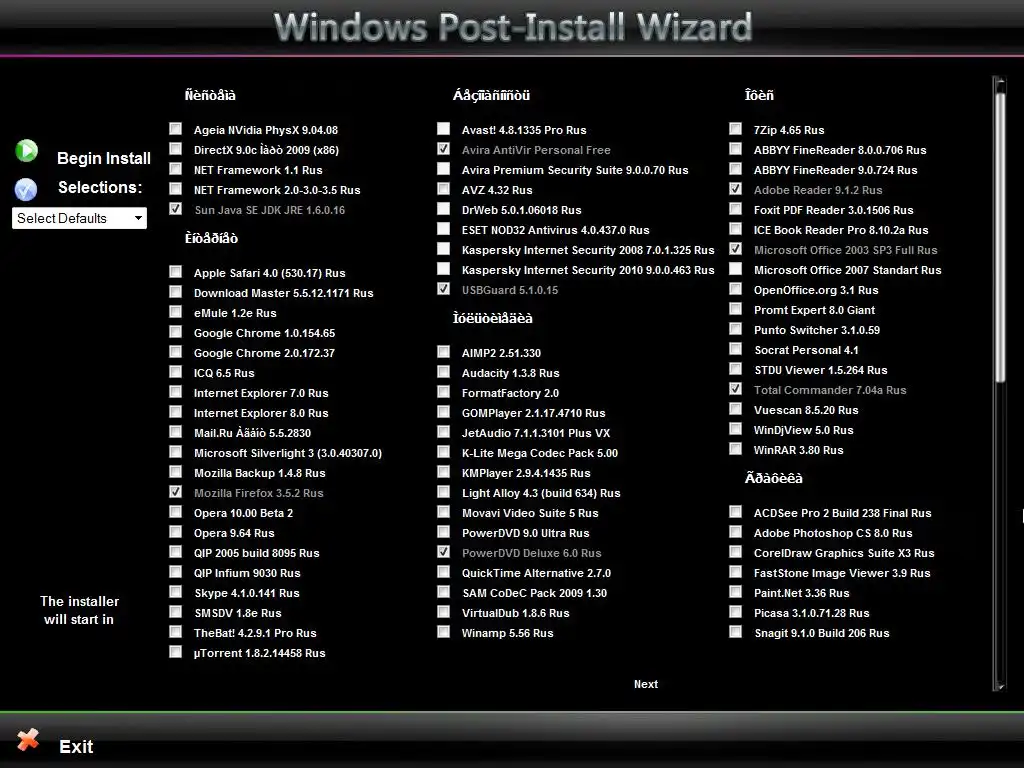Click Punto Switcher 3.1.0.59 text
The image size is (1024, 768).
(817, 330)
